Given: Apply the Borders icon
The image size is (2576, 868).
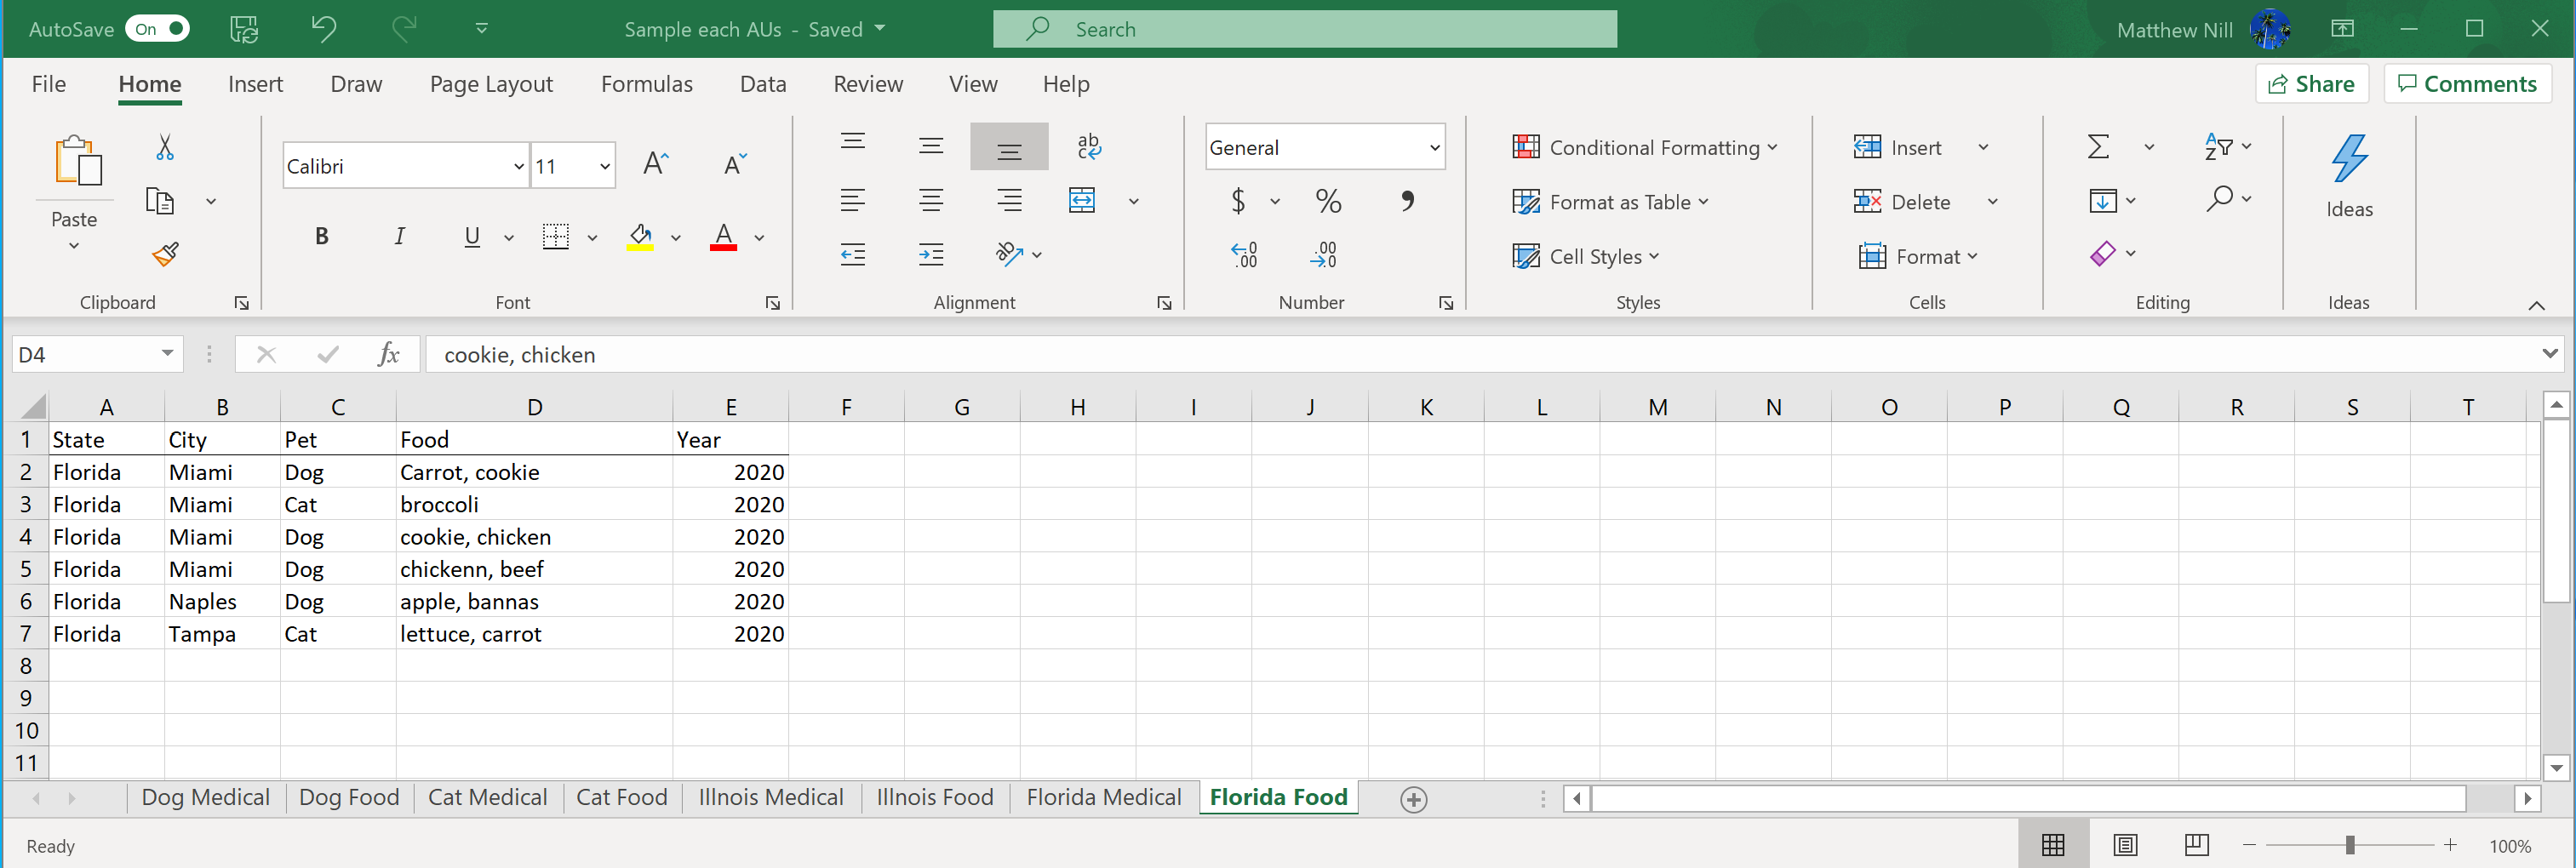Looking at the screenshot, I should coord(556,237).
